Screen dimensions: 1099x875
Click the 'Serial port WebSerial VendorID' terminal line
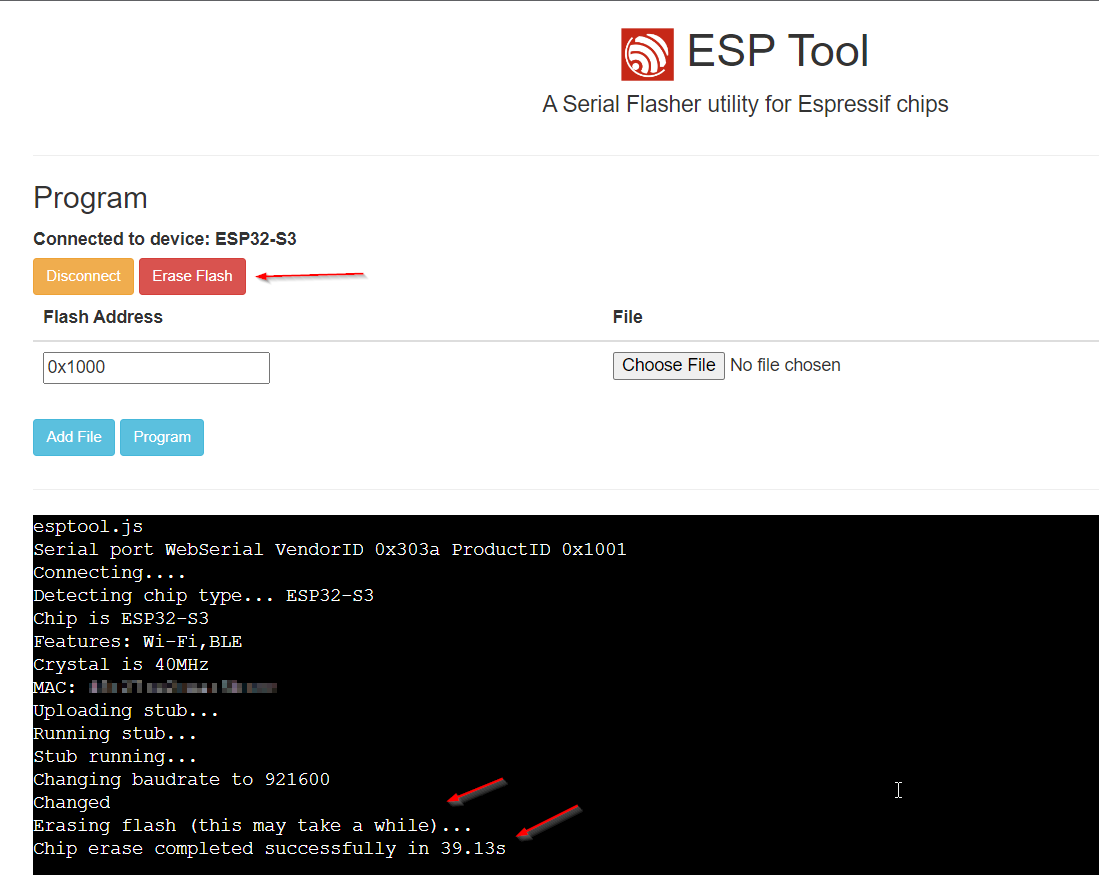point(330,550)
